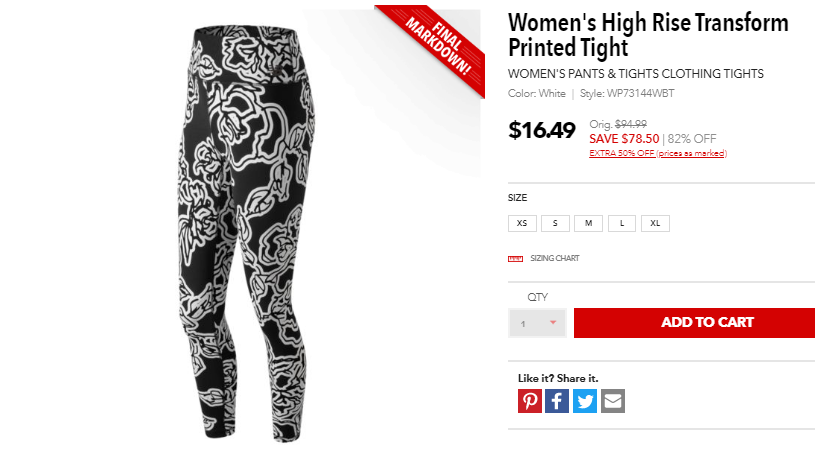Screen dimensions: 815x450
Task: Click the $16.49 sale price
Action: tap(542, 130)
